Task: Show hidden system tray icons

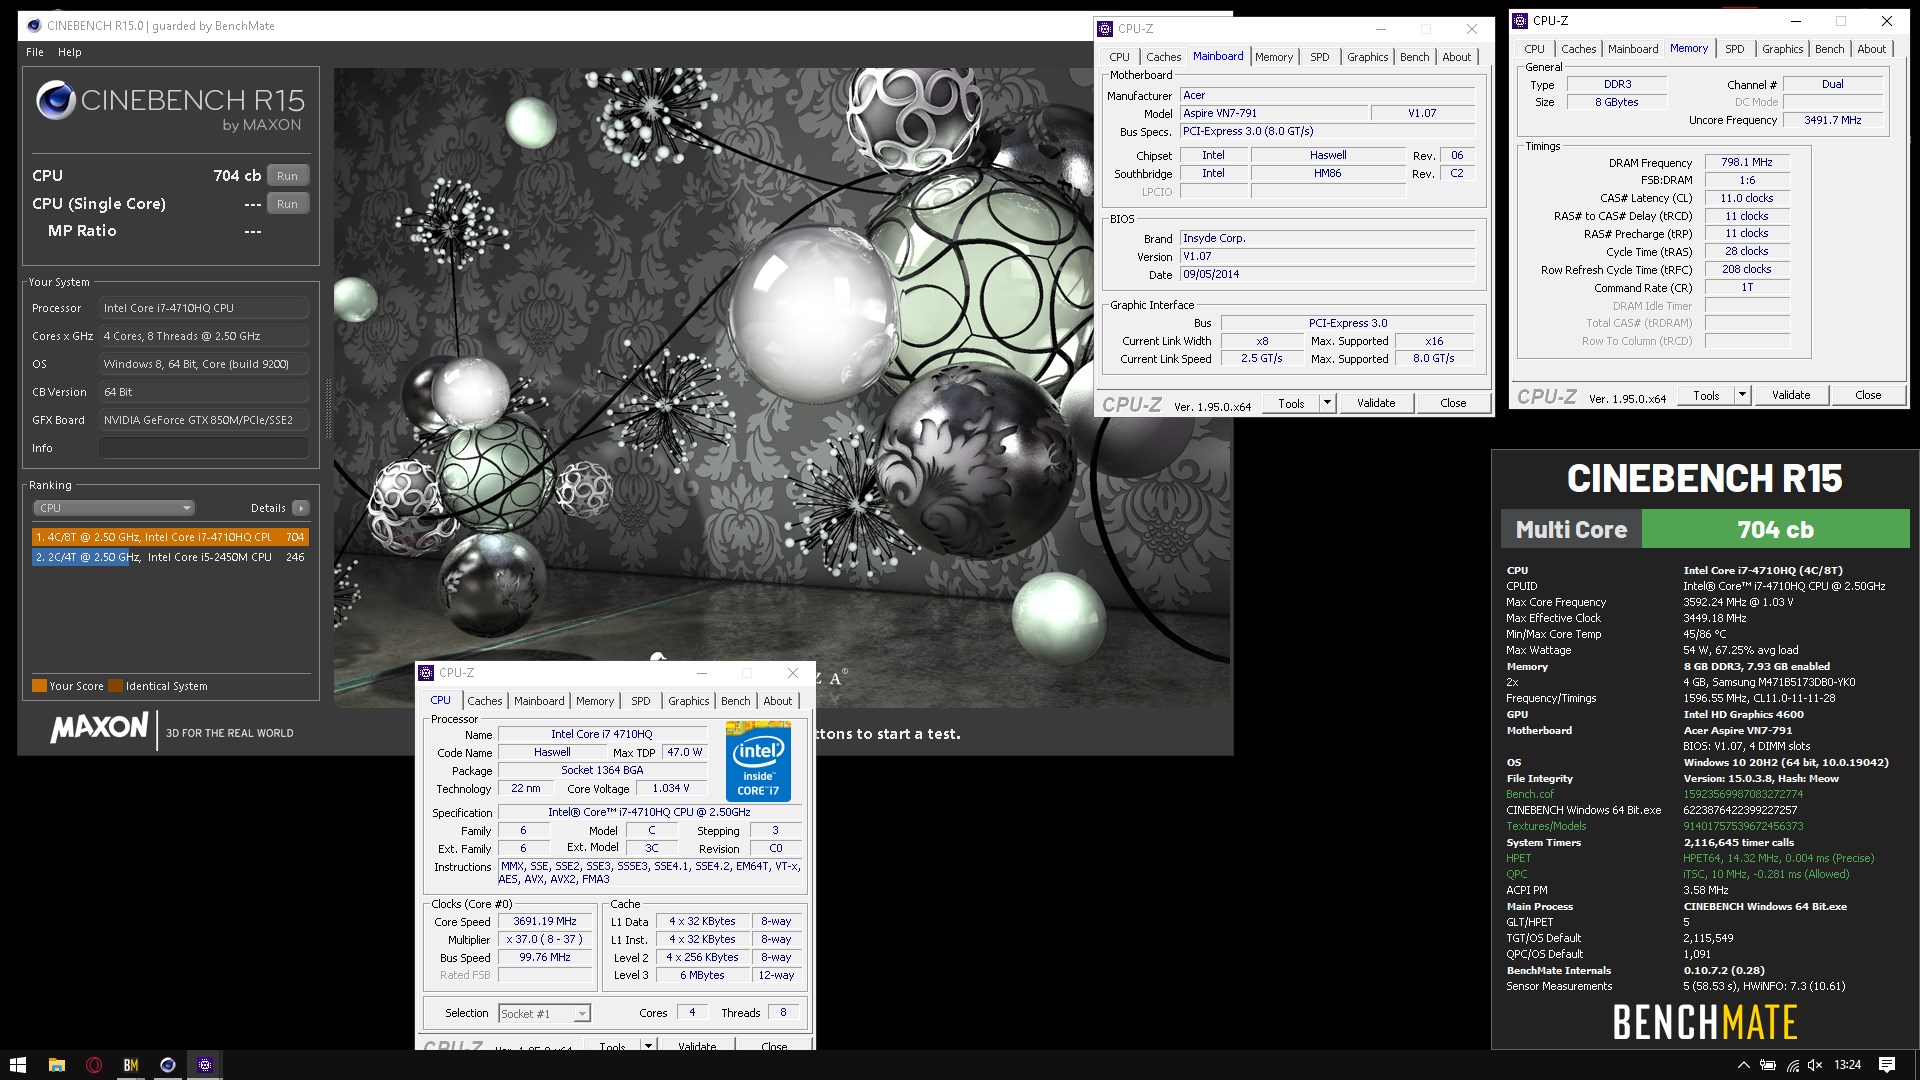Action: click(x=1743, y=1065)
